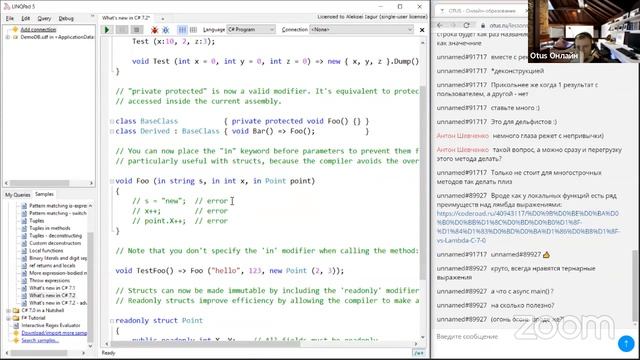The height and width of the screenshot is (360, 640).
Task: Run the query with the green Execute arrow
Action: (107, 30)
